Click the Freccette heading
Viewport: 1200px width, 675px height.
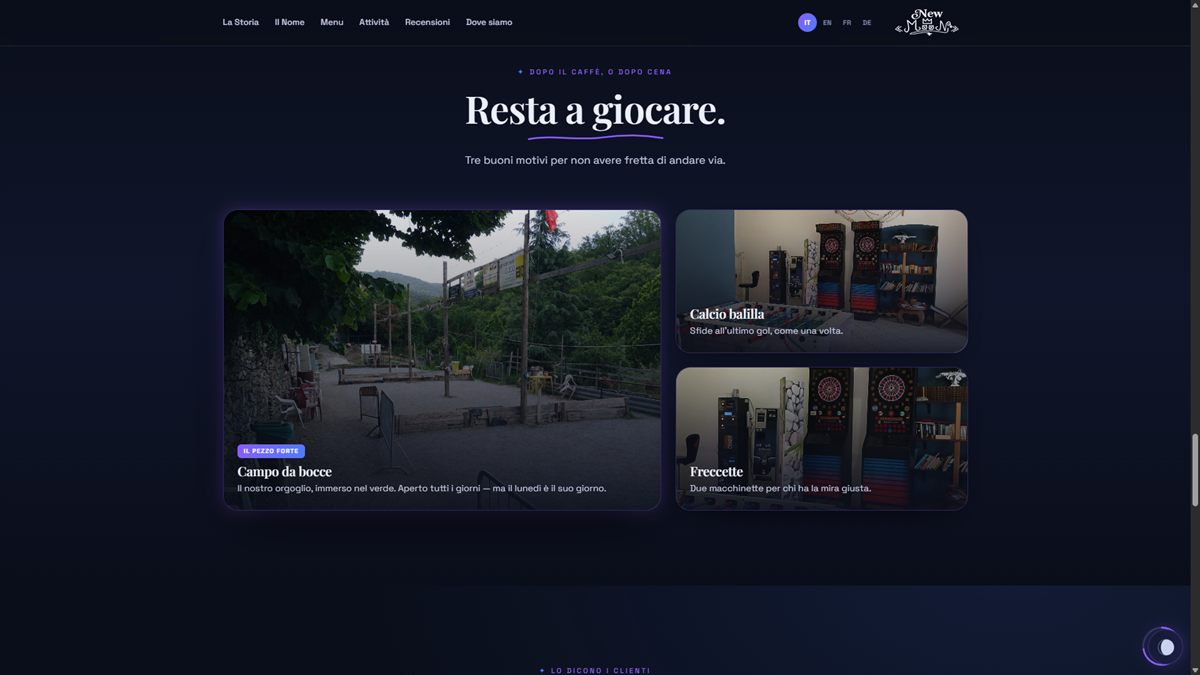(716, 471)
